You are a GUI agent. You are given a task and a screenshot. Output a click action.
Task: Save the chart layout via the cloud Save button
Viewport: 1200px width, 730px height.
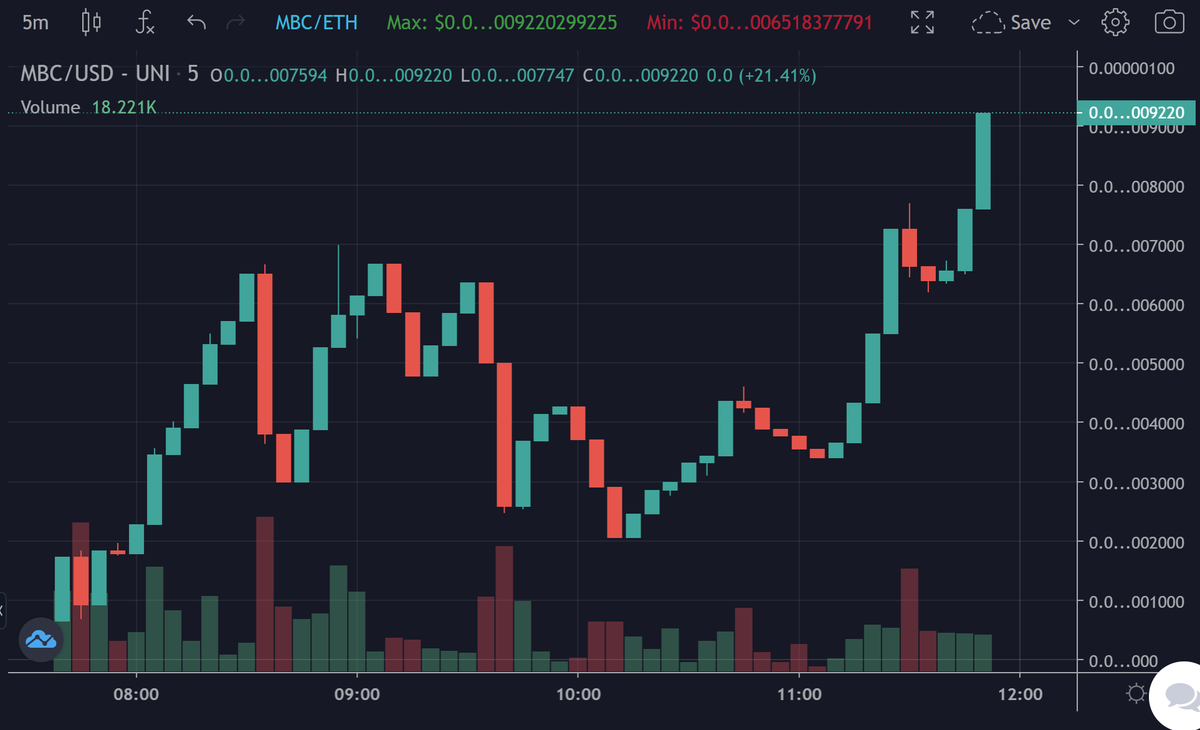click(x=1011, y=22)
